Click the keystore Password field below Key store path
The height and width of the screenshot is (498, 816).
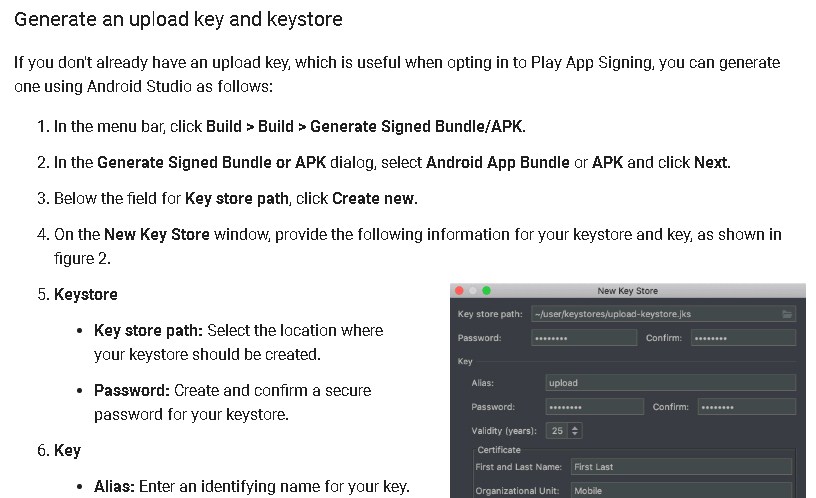click(x=584, y=338)
